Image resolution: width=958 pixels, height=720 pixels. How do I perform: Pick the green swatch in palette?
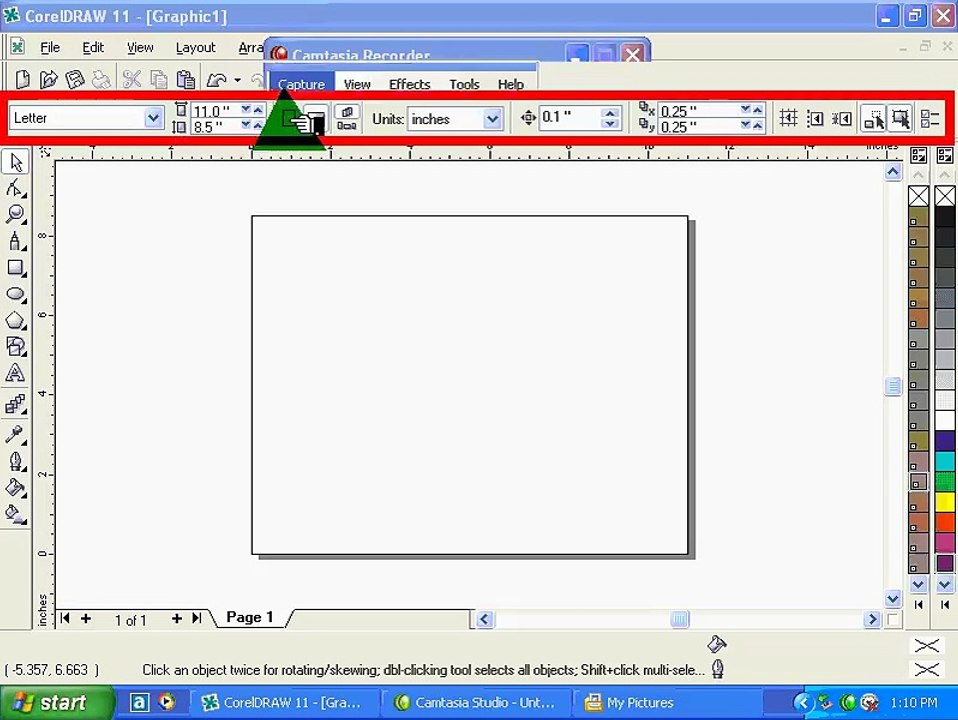(x=945, y=482)
